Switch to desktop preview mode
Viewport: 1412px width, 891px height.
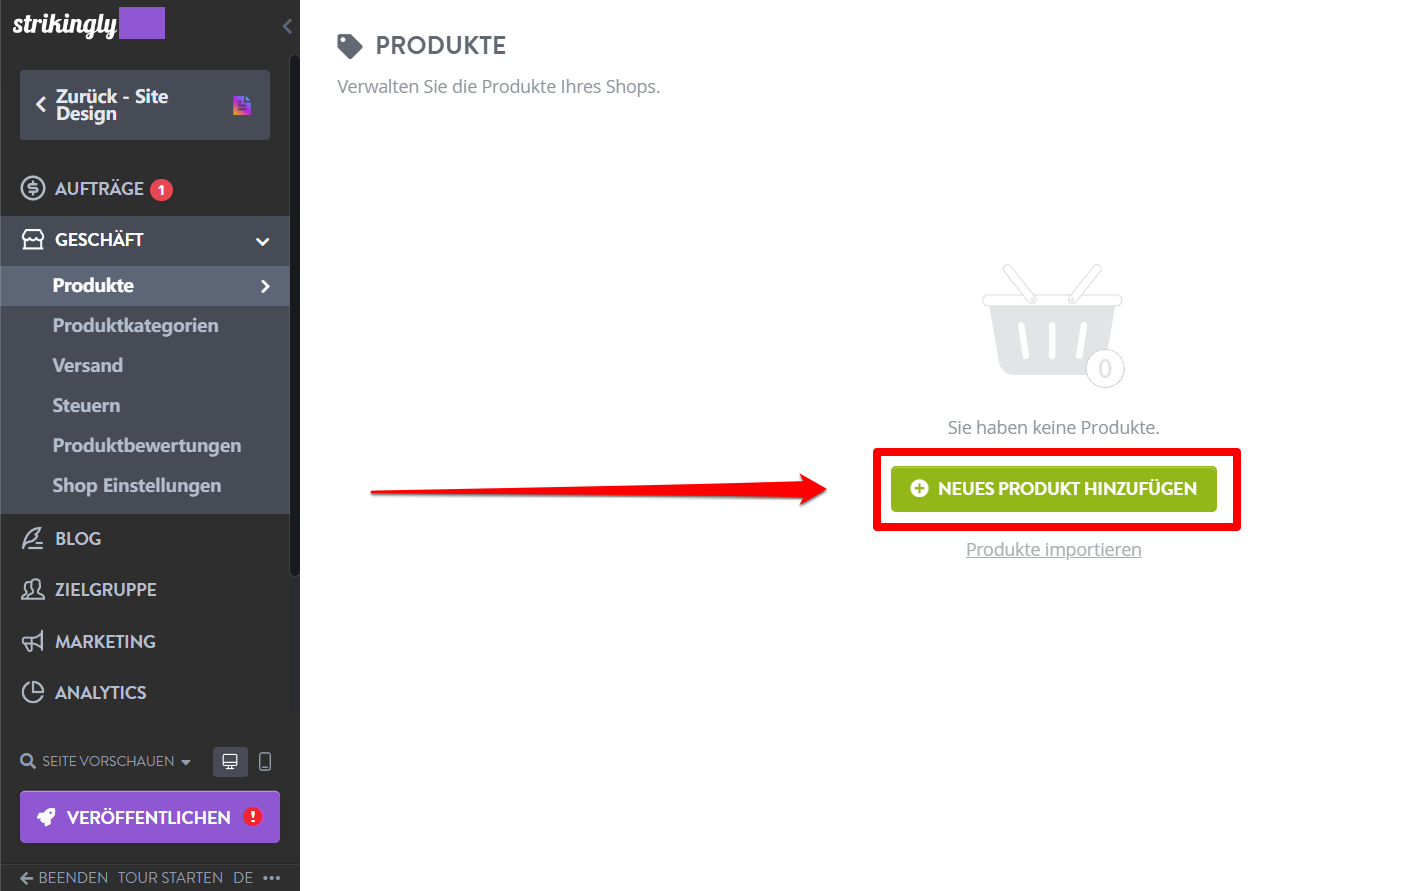point(230,762)
